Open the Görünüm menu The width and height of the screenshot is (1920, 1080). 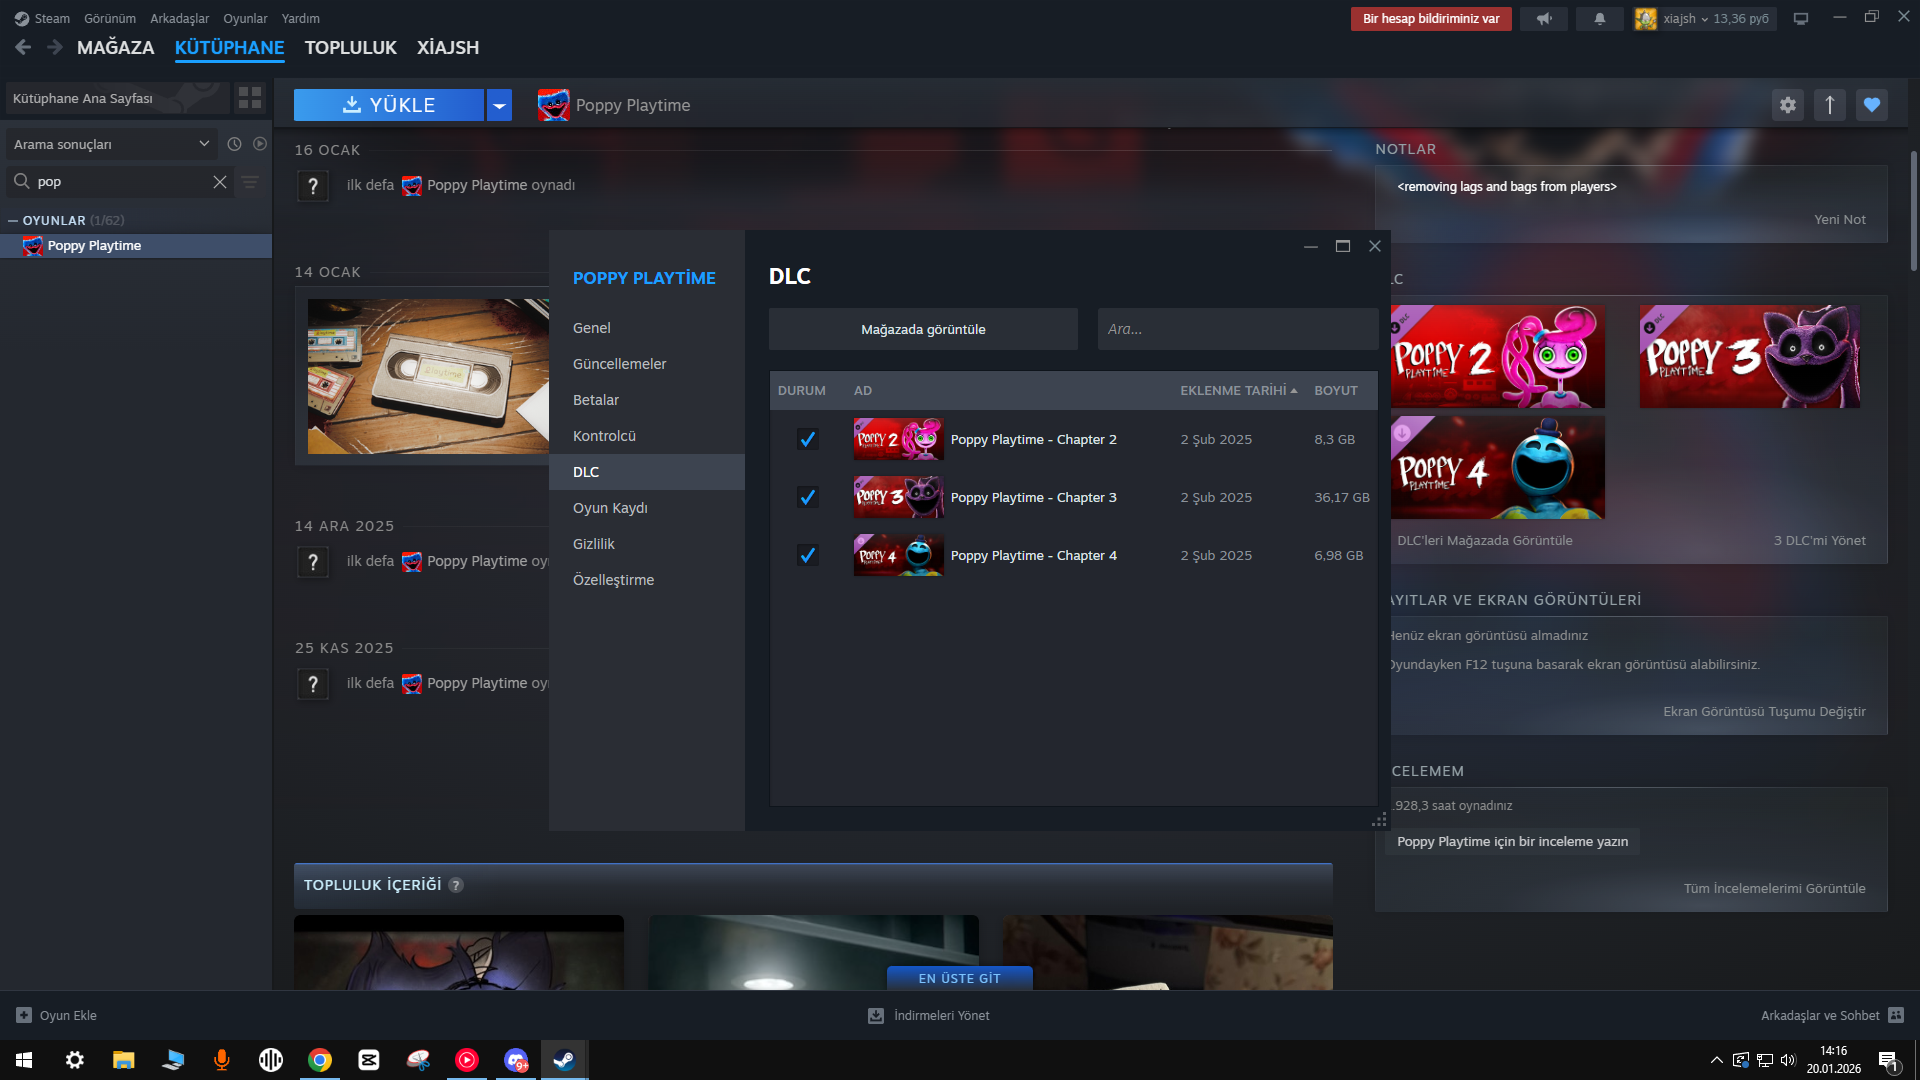[x=110, y=19]
